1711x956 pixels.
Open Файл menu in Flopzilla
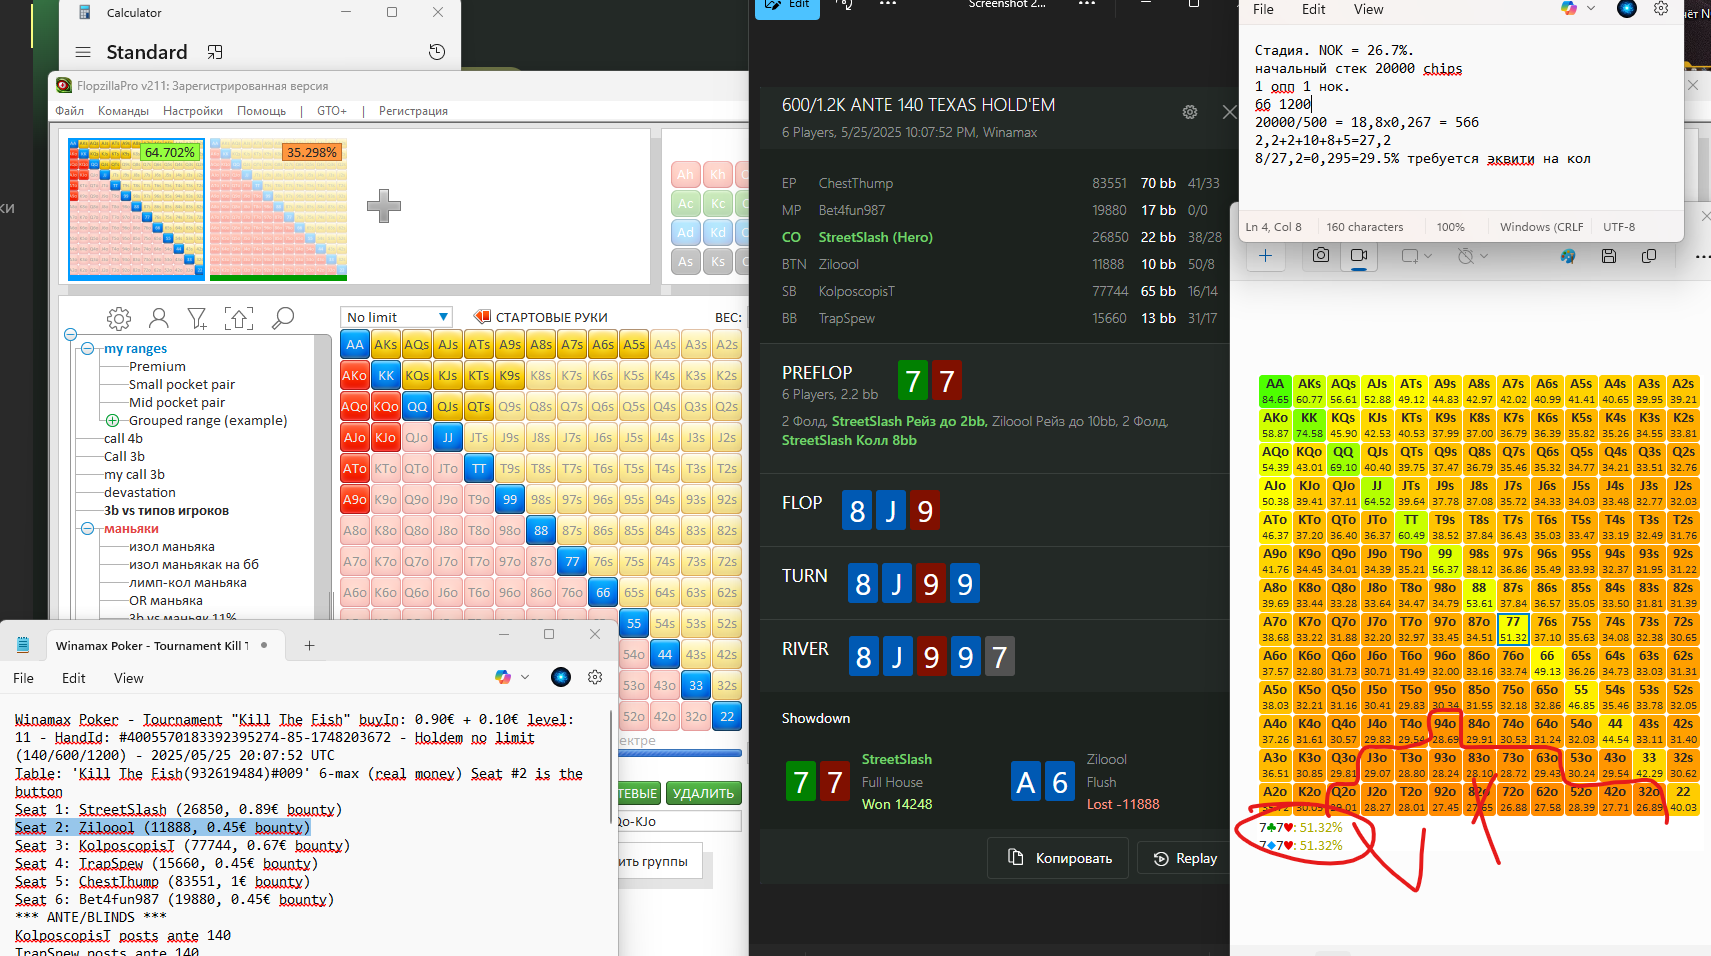69,111
